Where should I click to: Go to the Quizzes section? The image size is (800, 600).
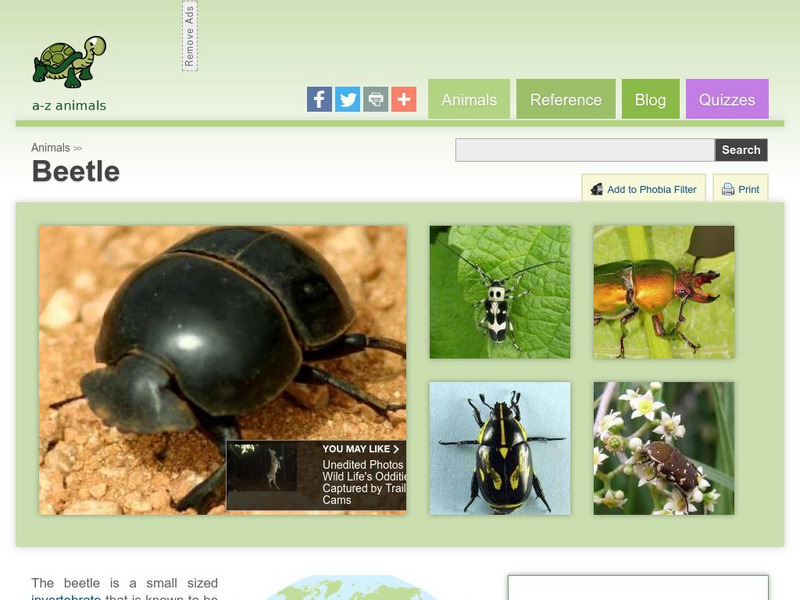coord(727,99)
